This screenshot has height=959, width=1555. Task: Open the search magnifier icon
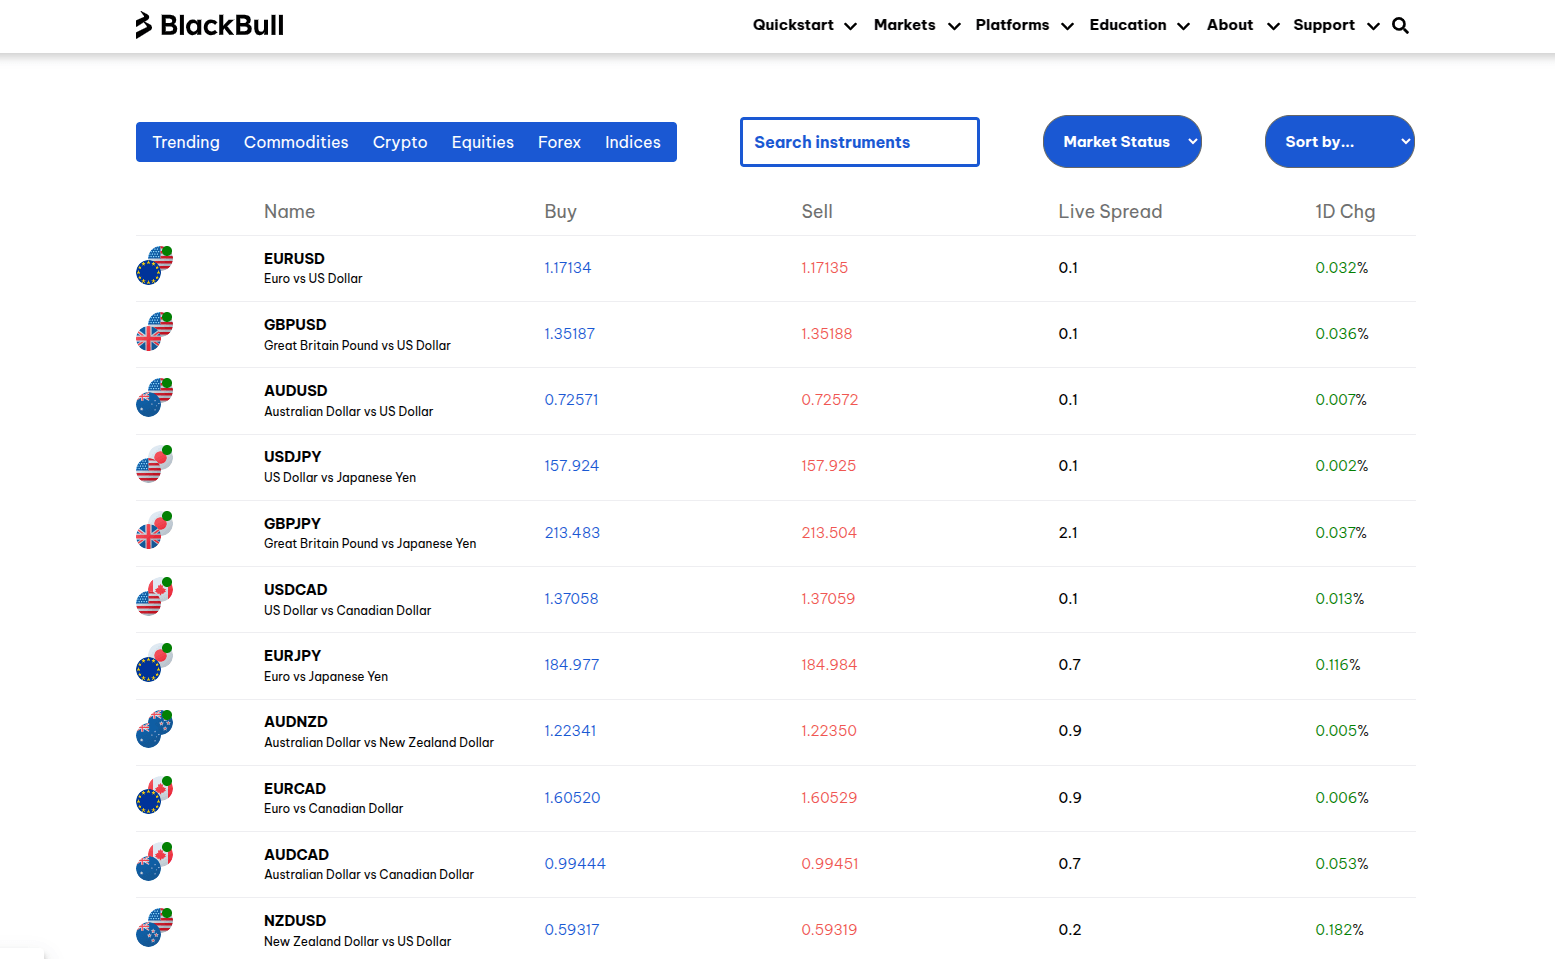(1400, 26)
